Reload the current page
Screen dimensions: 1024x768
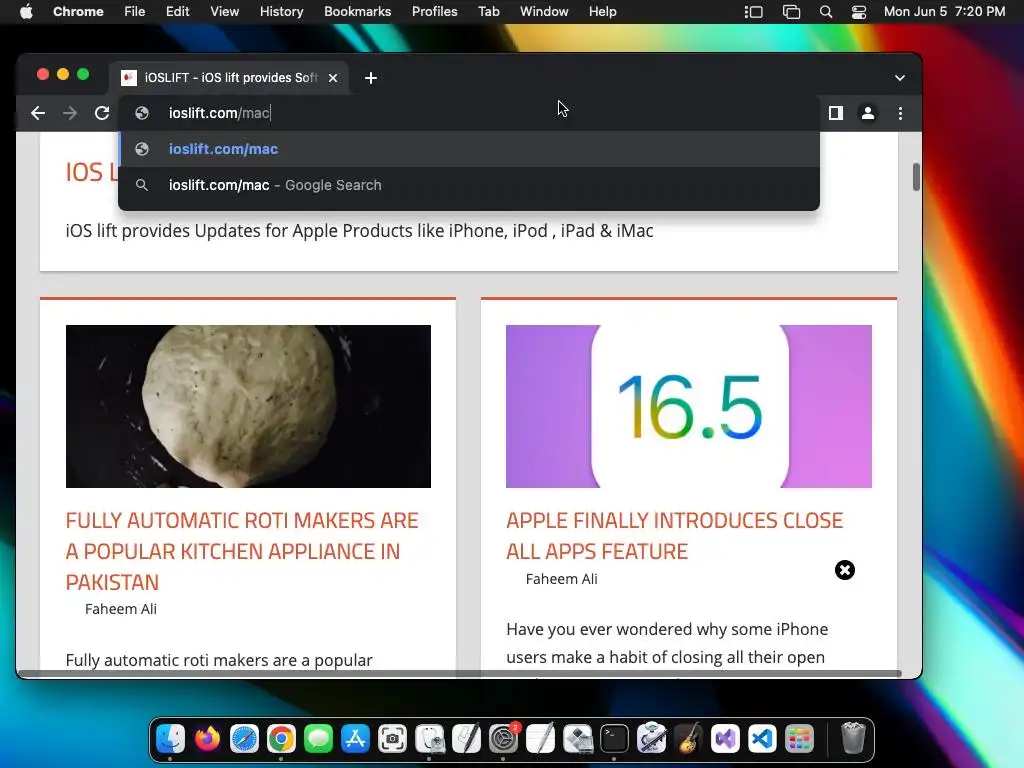[x=102, y=113]
